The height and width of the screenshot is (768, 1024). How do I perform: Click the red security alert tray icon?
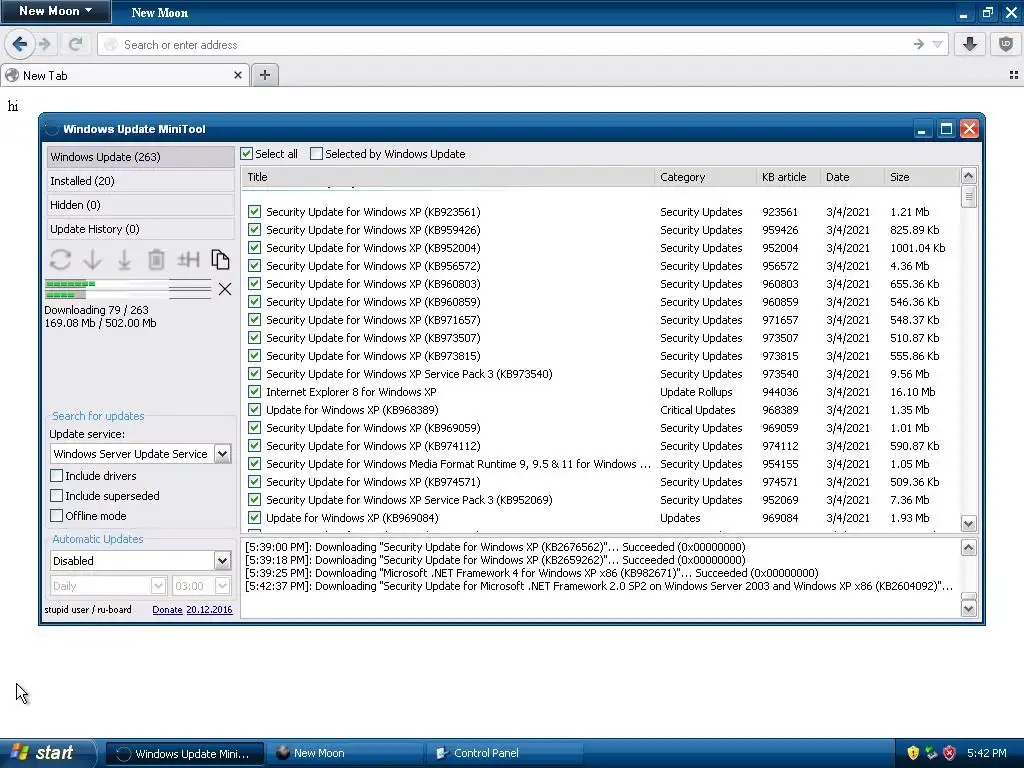[x=950, y=753]
